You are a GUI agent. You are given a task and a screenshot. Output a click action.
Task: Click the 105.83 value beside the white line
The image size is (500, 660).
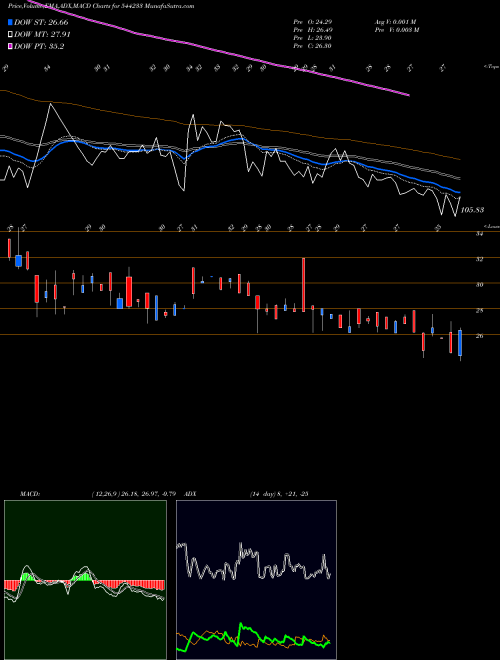[472, 210]
